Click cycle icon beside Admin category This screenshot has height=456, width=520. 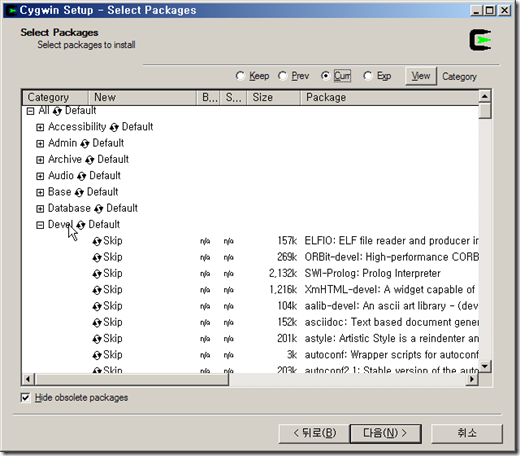click(85, 144)
